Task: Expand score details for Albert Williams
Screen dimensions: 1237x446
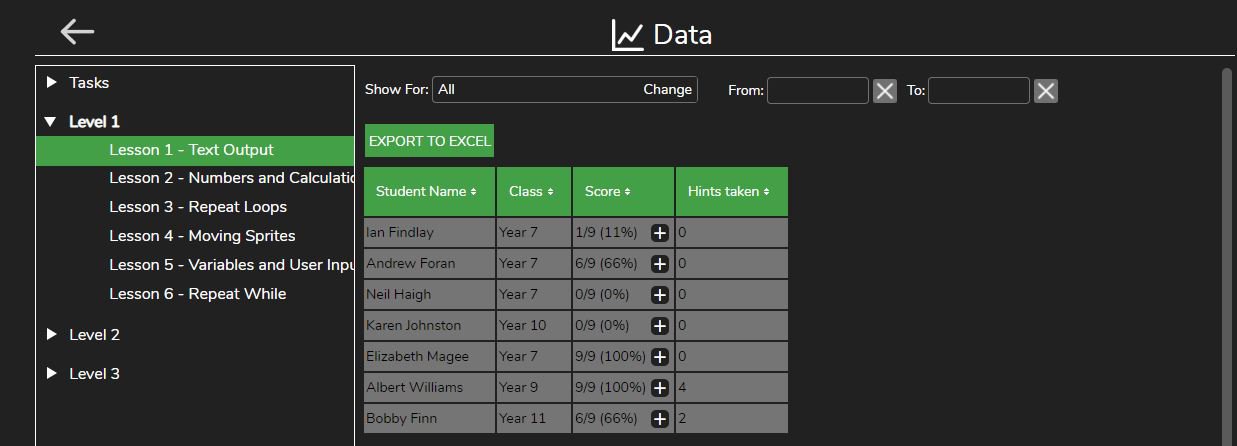Action: (x=660, y=388)
